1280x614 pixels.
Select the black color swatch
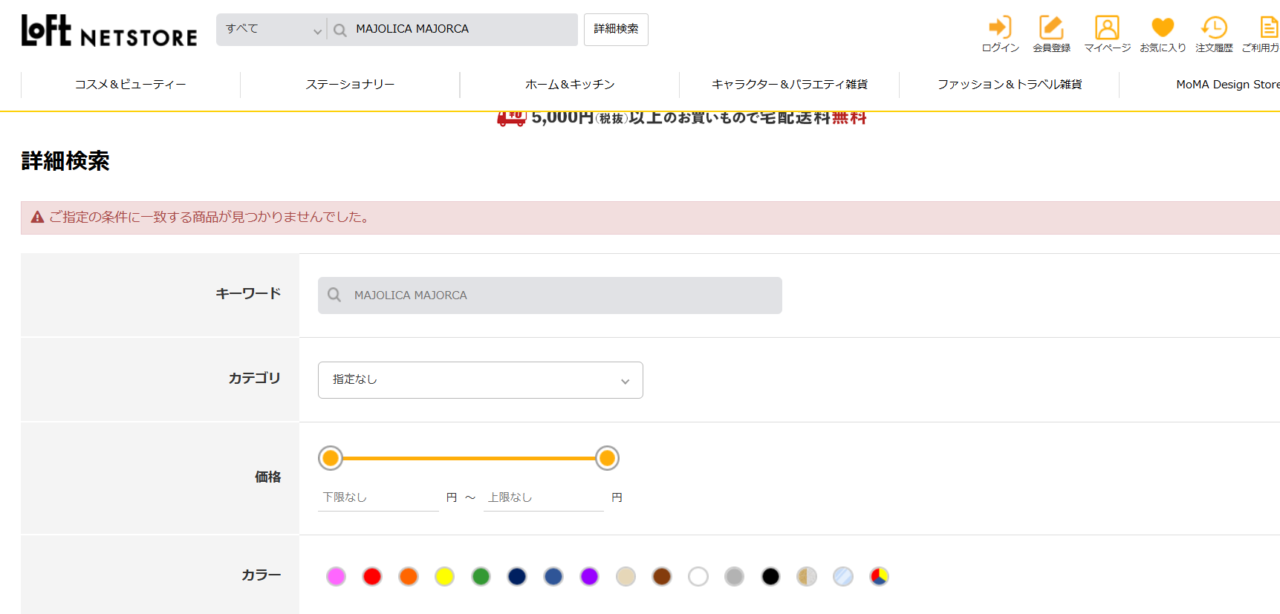tap(770, 576)
